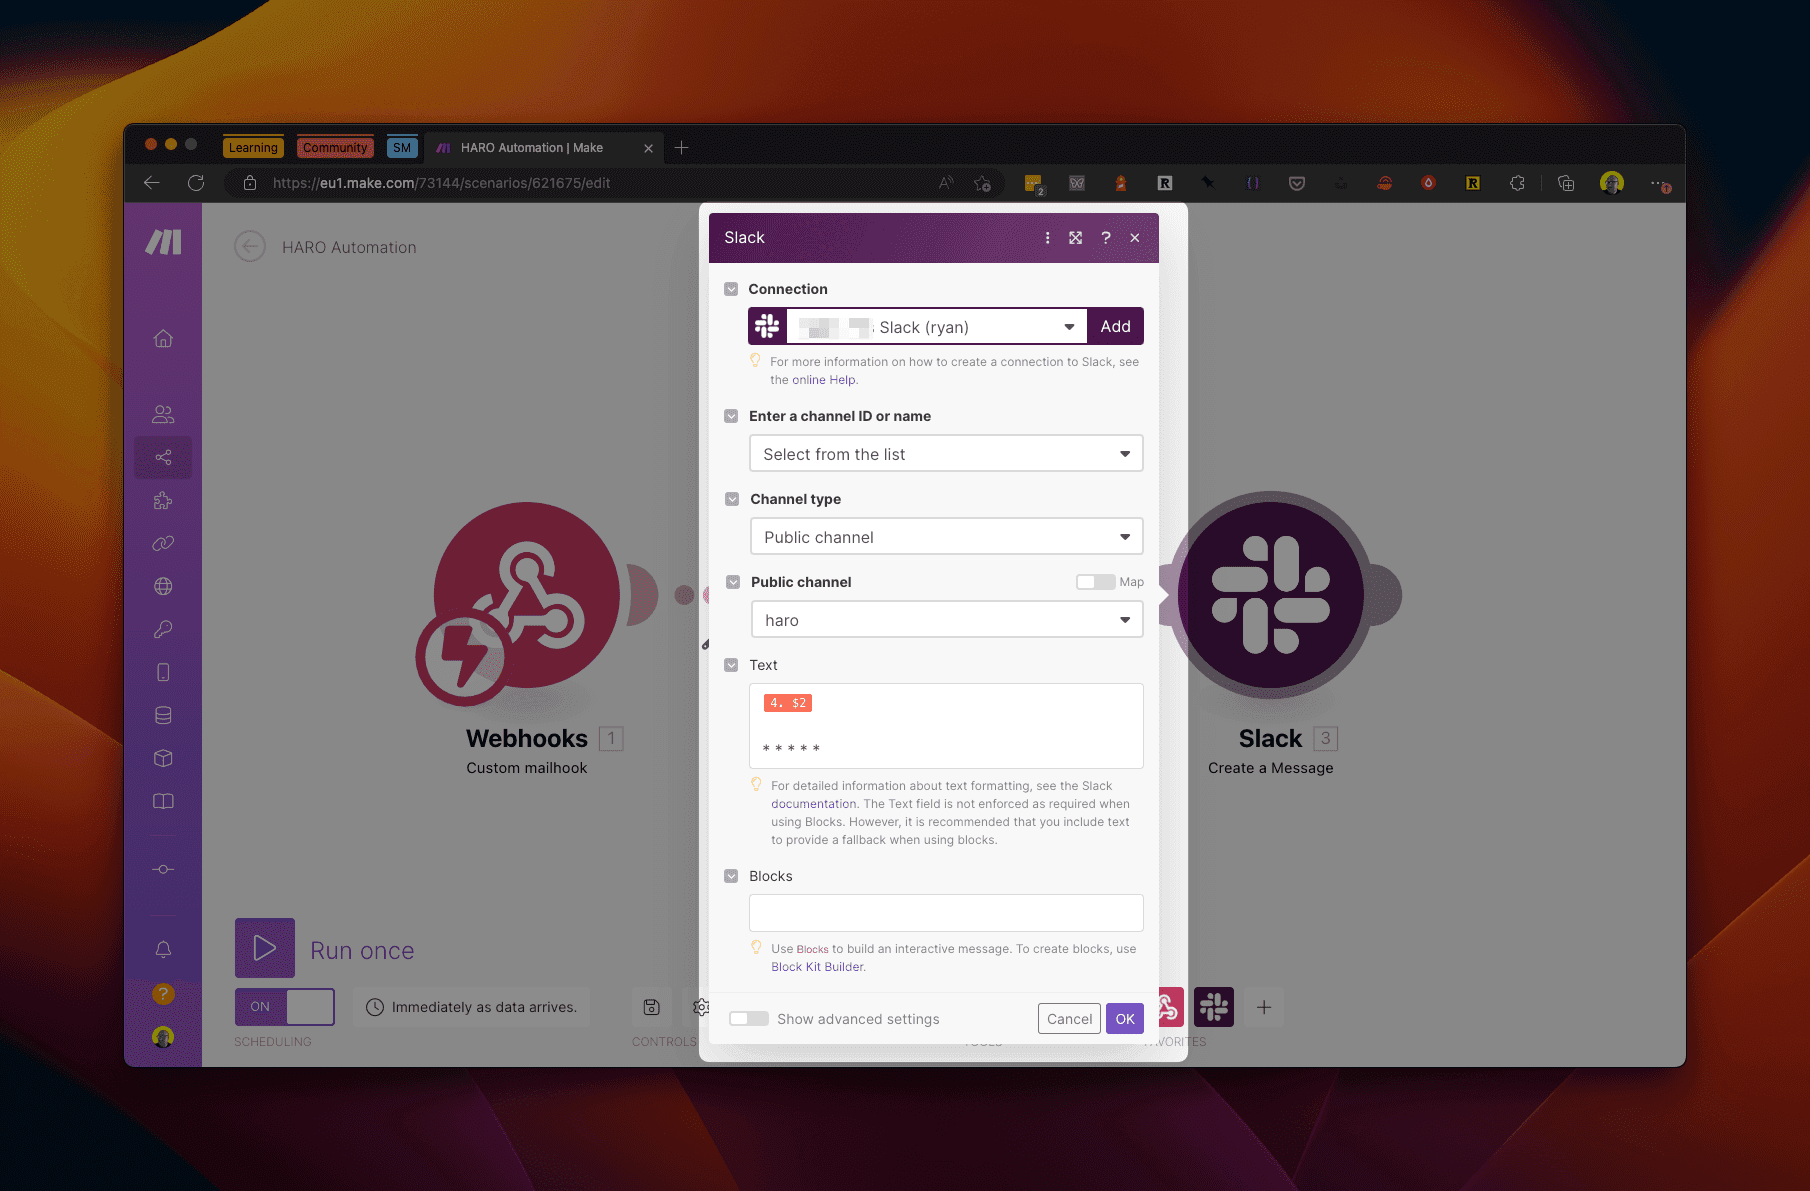Expand the Slack dialog to full screen
1810x1191 pixels.
[1075, 238]
